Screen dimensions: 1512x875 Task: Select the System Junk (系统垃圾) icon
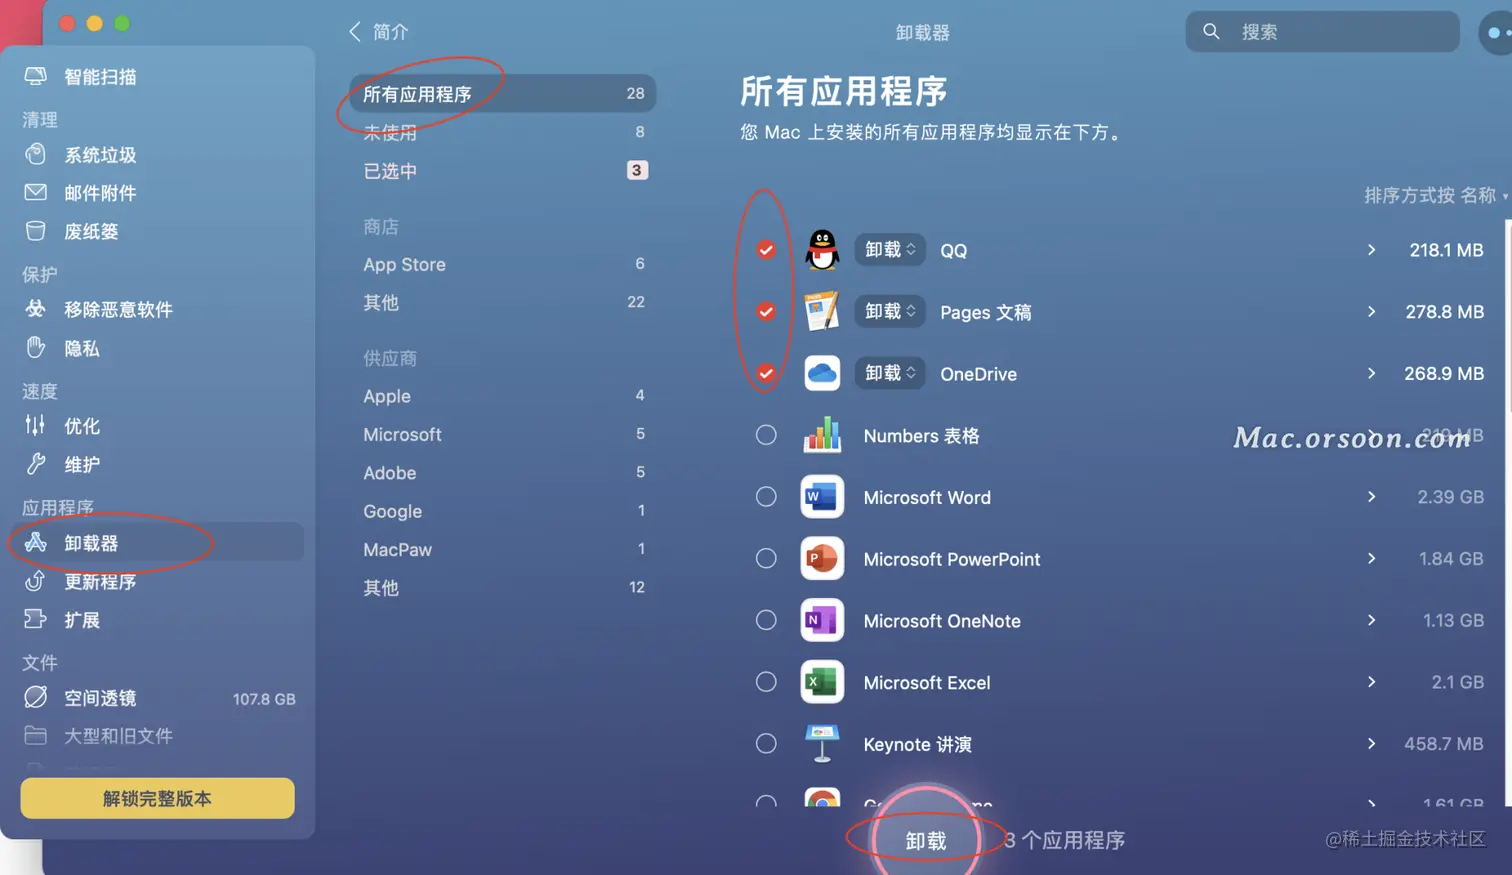[x=36, y=154]
